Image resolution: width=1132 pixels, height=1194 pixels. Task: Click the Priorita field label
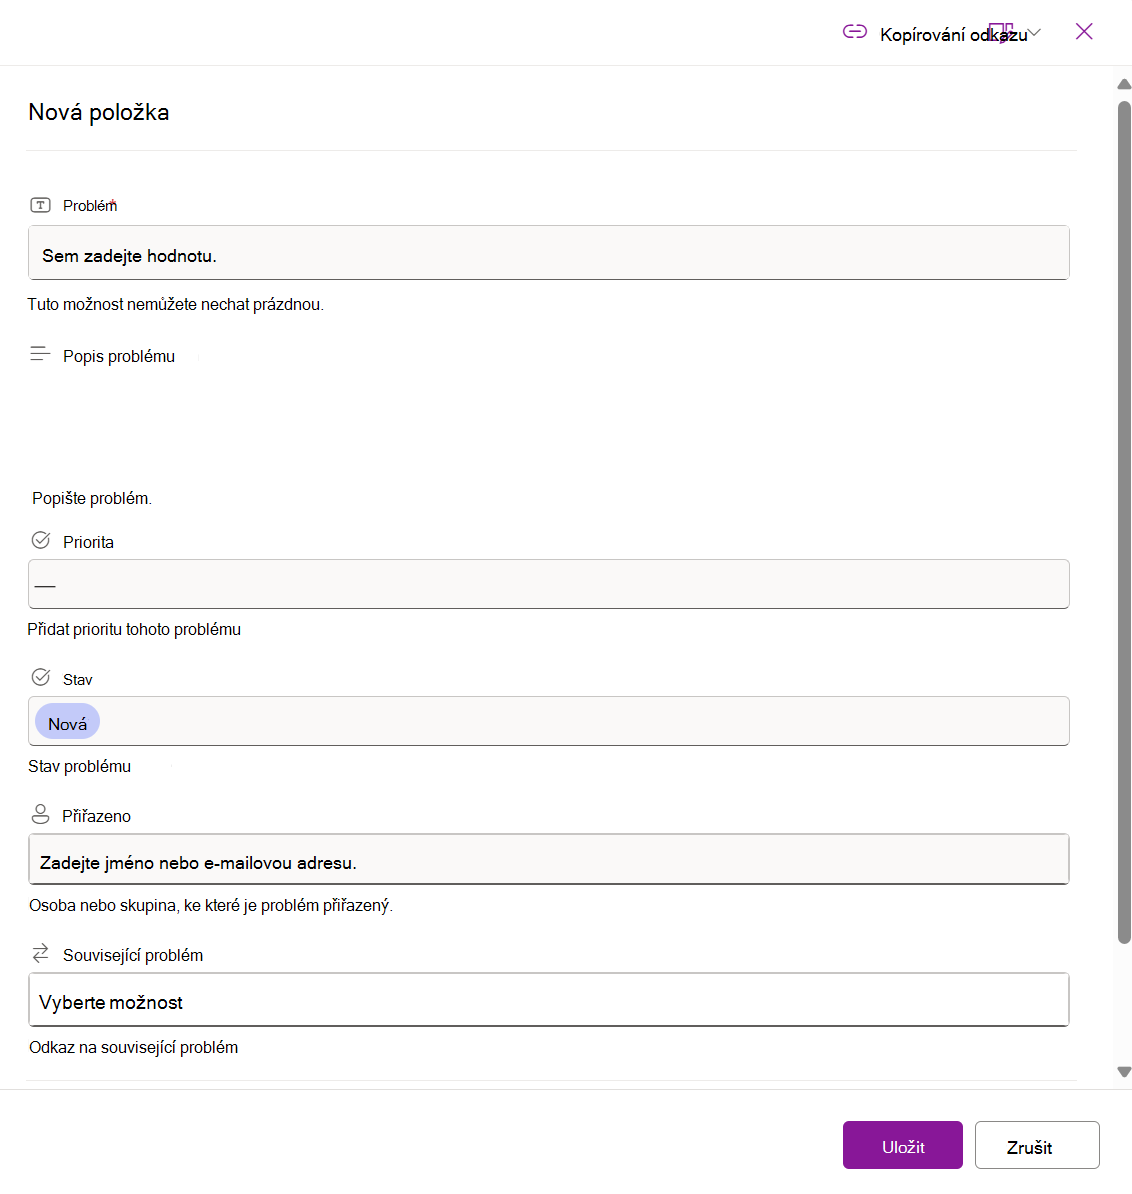(x=88, y=542)
